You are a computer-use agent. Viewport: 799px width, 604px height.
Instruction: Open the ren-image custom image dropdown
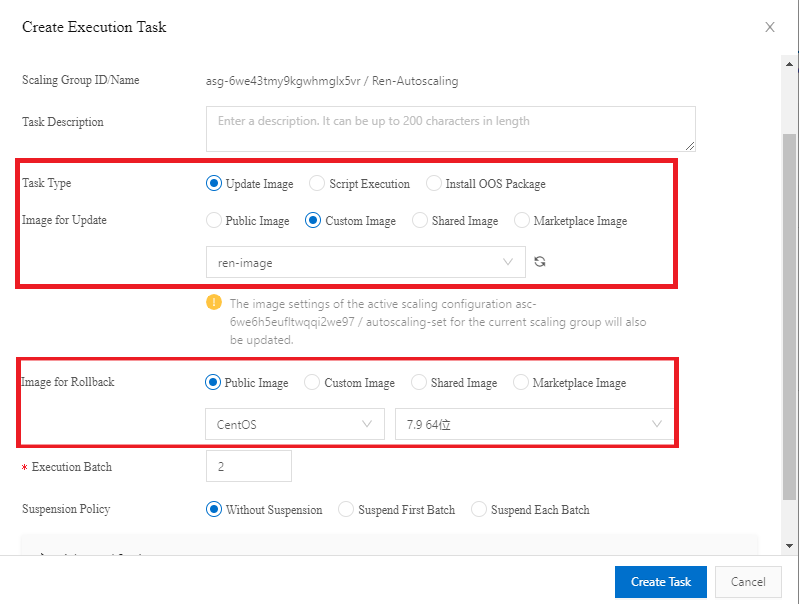coord(365,262)
